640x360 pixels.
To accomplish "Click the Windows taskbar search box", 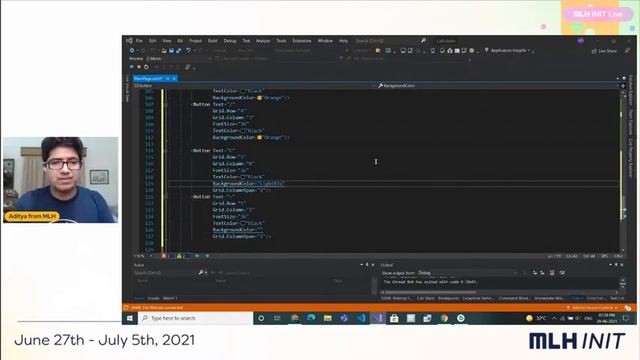I will click(196, 318).
